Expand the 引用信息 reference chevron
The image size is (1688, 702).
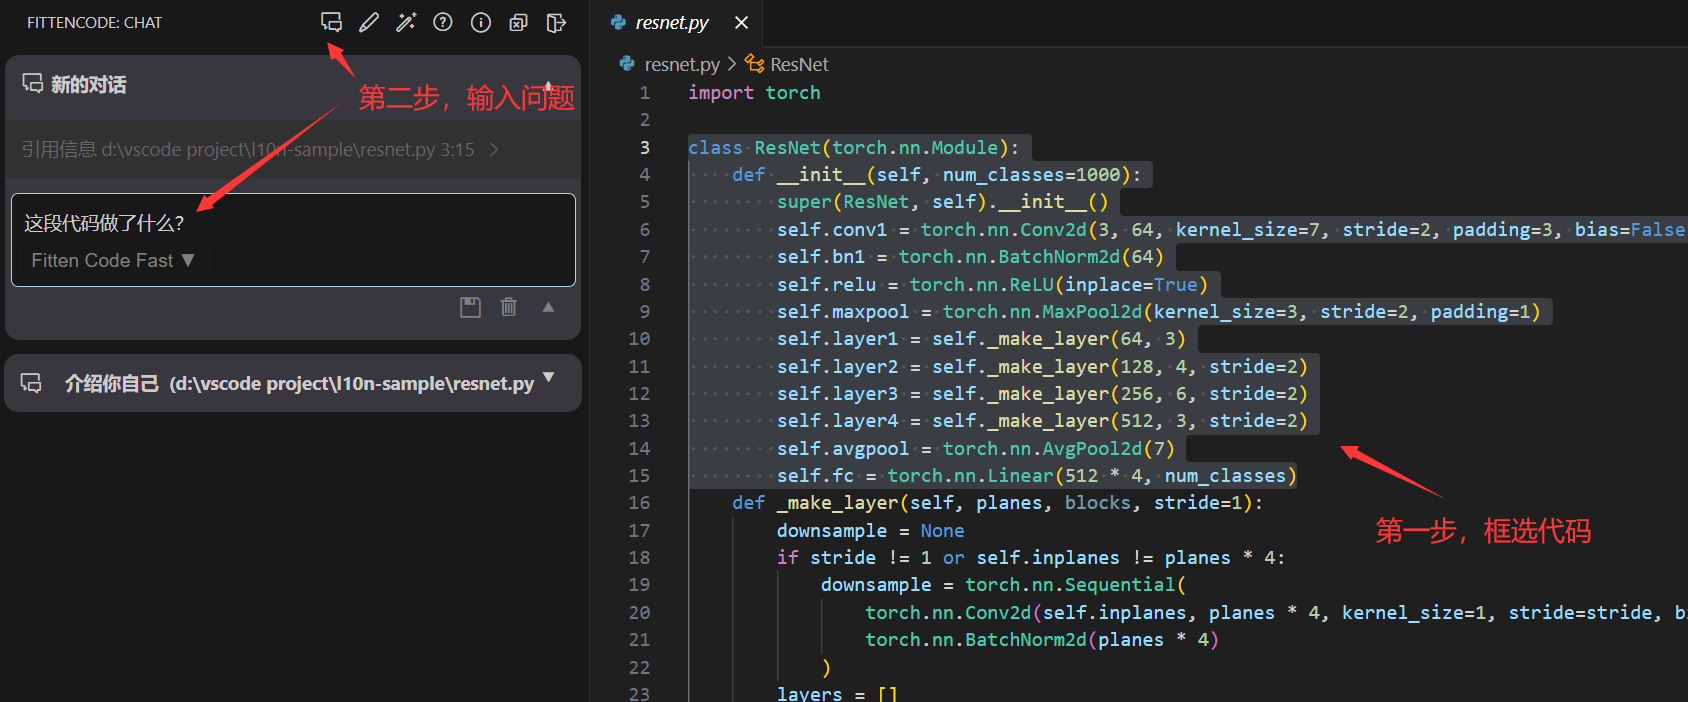494,150
